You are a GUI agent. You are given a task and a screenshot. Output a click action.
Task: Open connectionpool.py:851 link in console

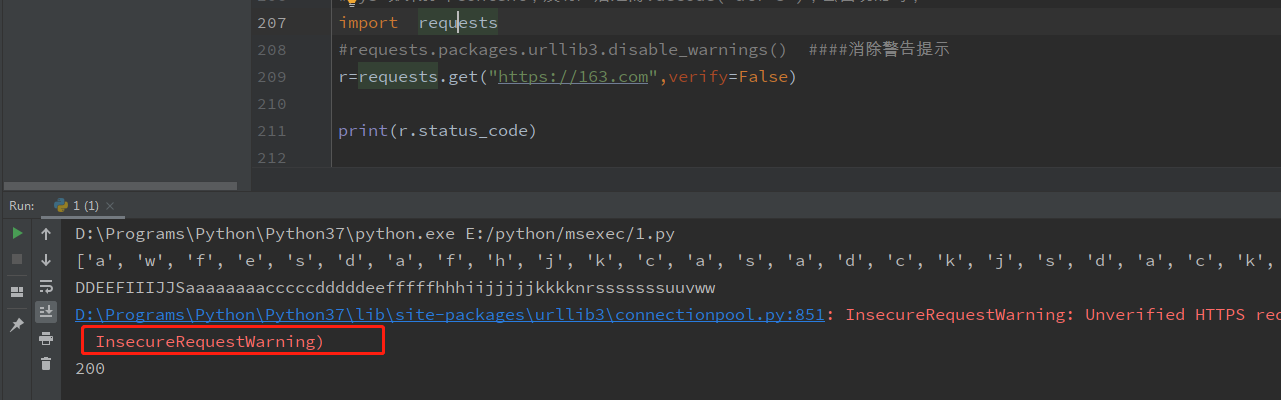pos(450,314)
